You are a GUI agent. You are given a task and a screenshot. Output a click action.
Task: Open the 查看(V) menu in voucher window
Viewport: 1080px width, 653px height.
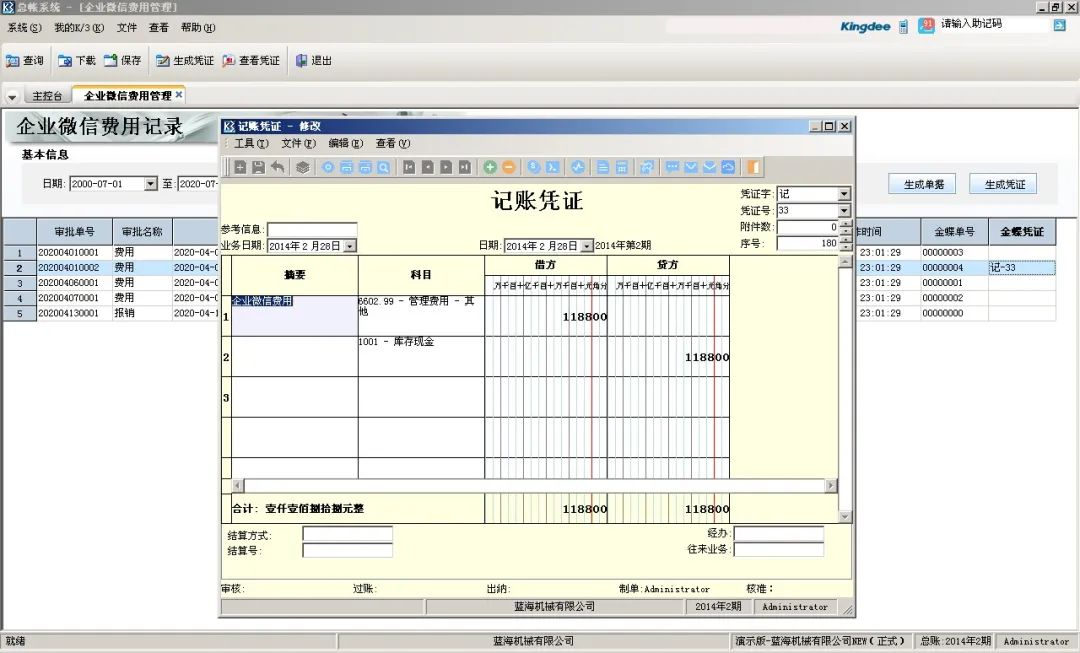click(393, 143)
